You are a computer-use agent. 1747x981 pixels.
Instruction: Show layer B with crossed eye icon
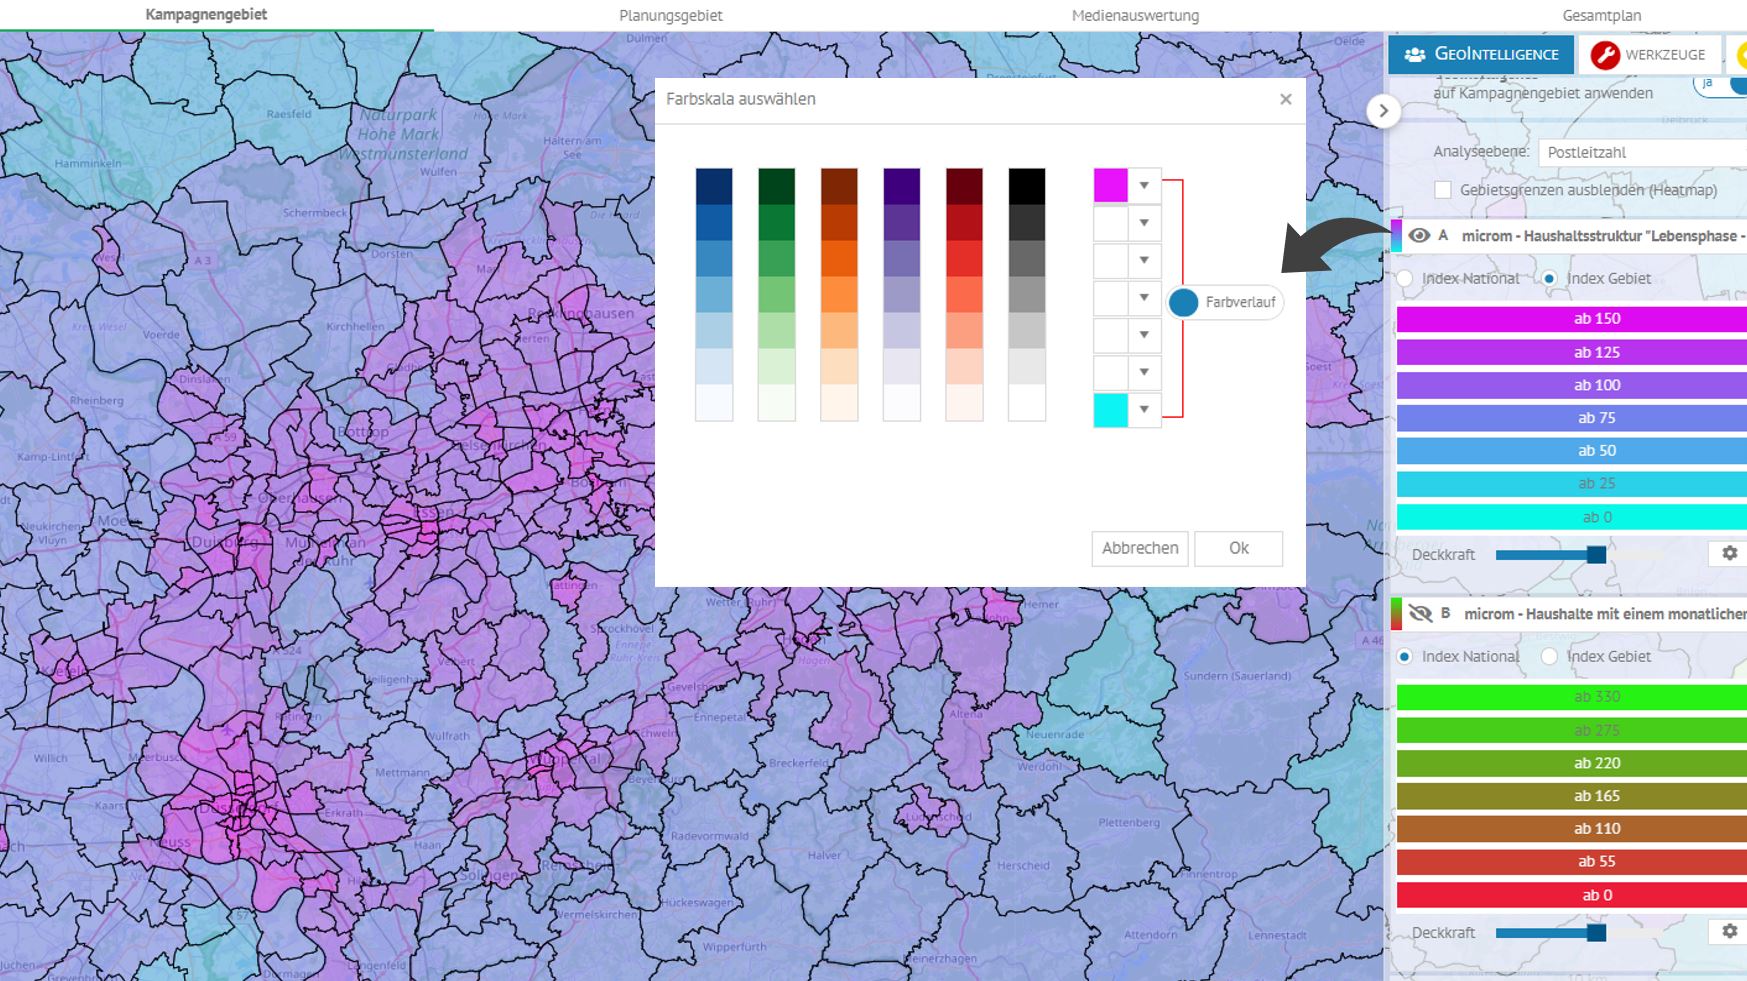(x=1420, y=614)
